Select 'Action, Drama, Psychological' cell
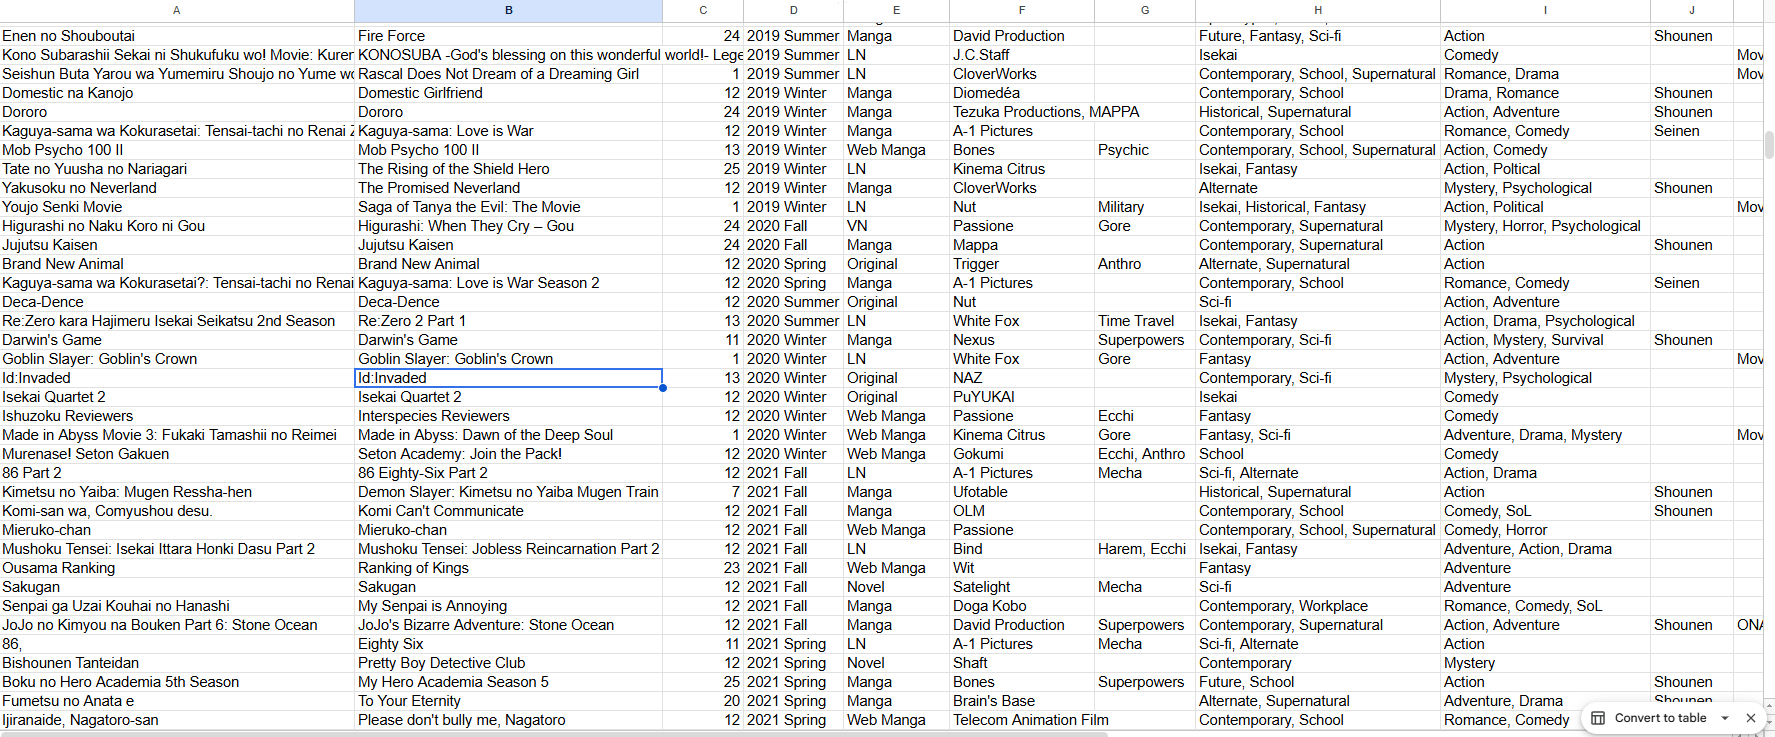 [1545, 321]
